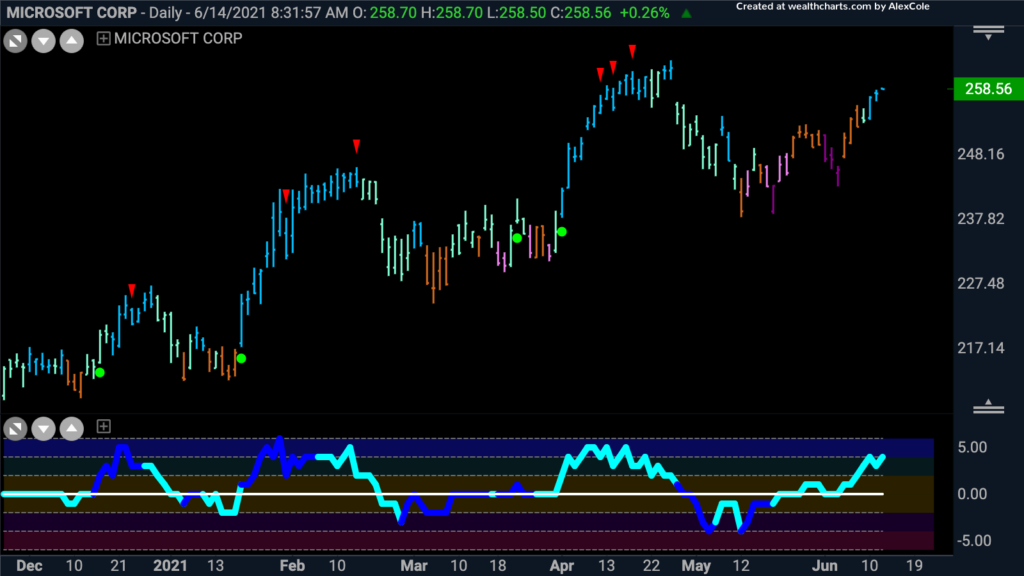Click the green dot marker in late March
This screenshot has height=576, width=1024.
pyautogui.click(x=517, y=238)
